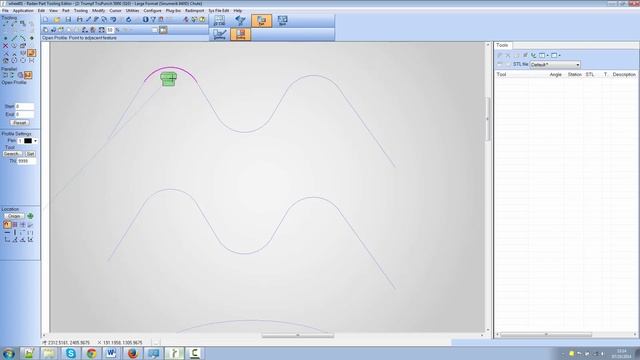Select the line tool in Tooling palette

coord(14,38)
